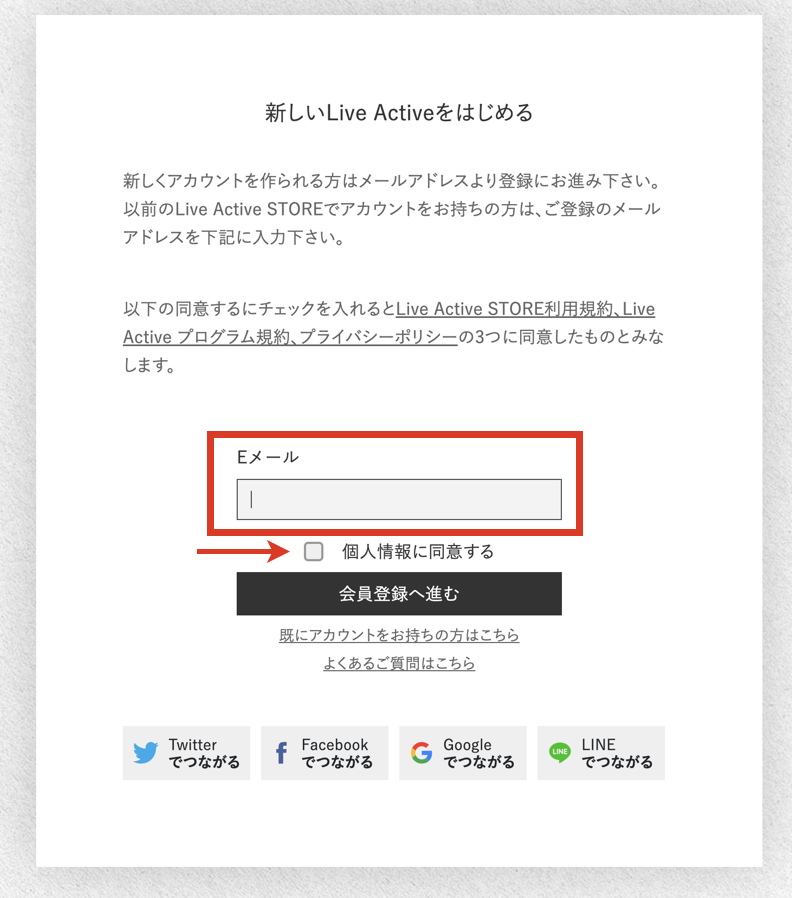Focus the Eメール input field

coord(399,499)
